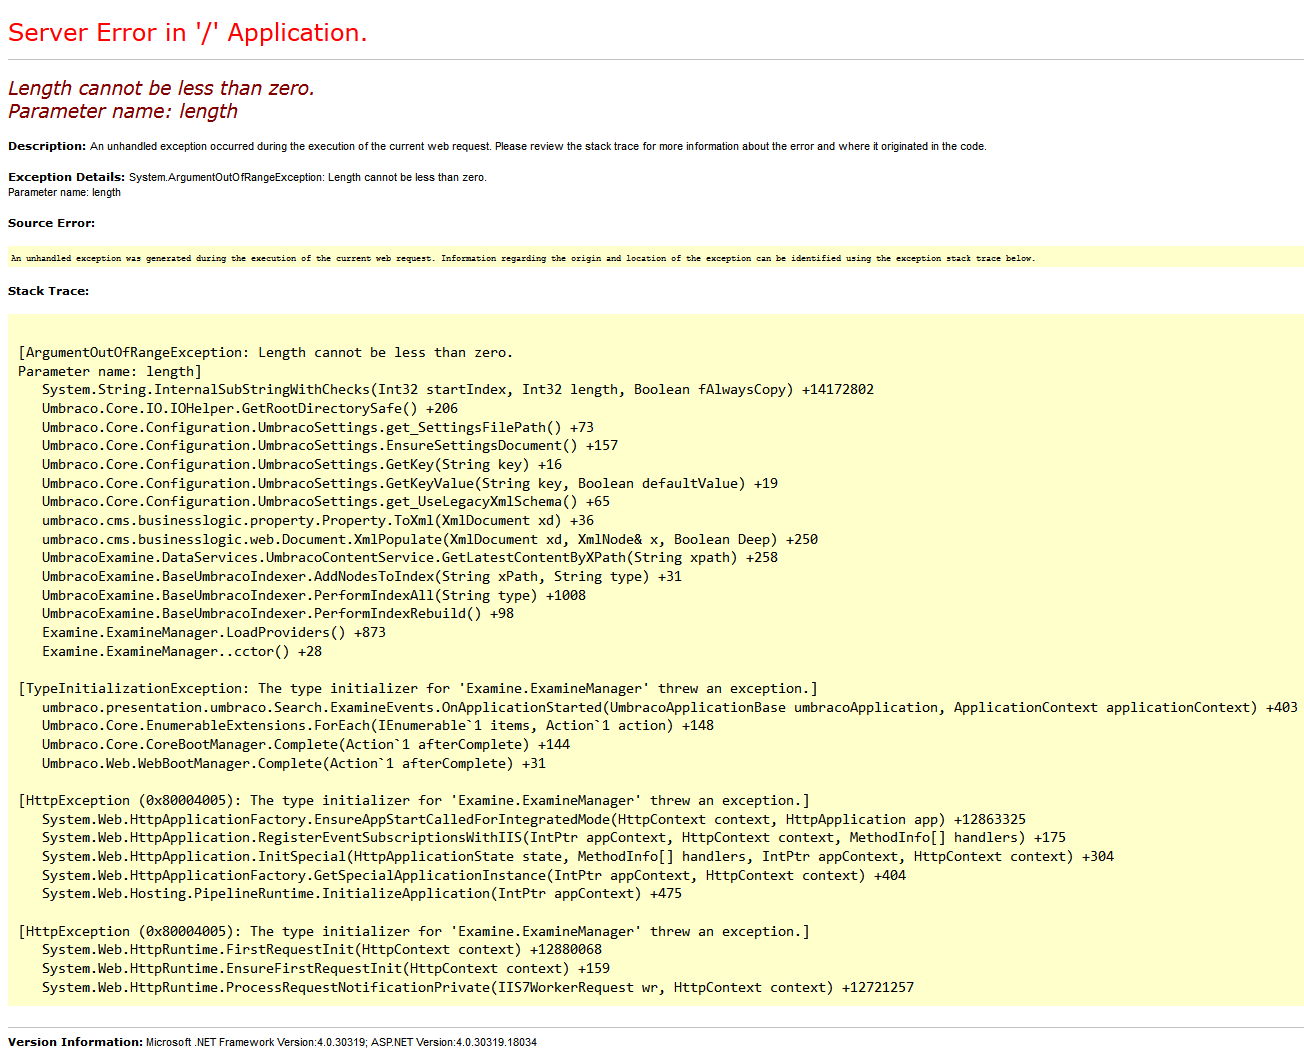
Task: Click the 'HttpApplication.InitSpecial' stack line
Action: (x=578, y=856)
